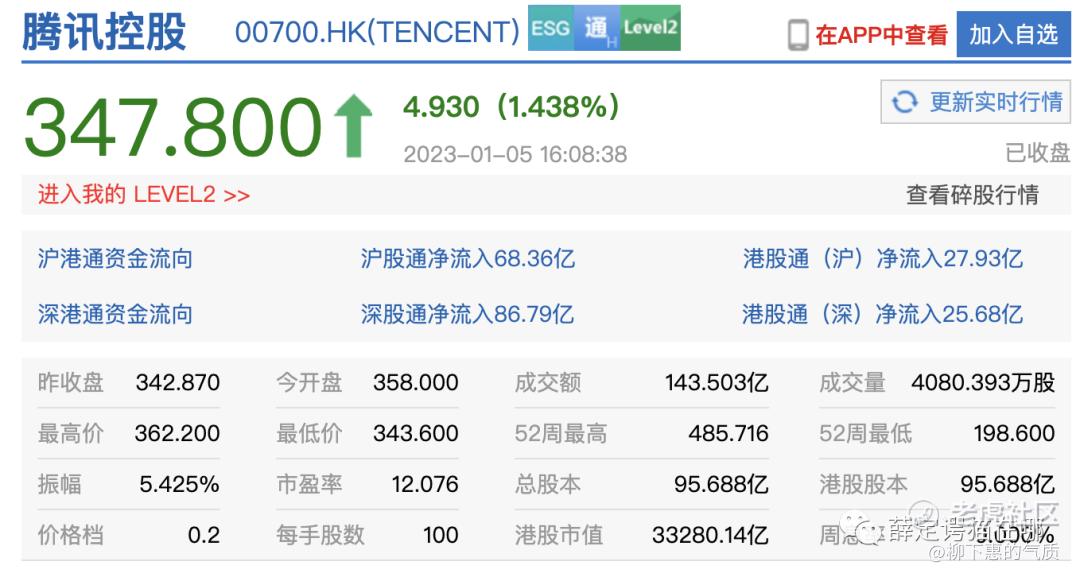Click the 加入自选 button
Screen dimensions: 1080x577
(x=1013, y=34)
